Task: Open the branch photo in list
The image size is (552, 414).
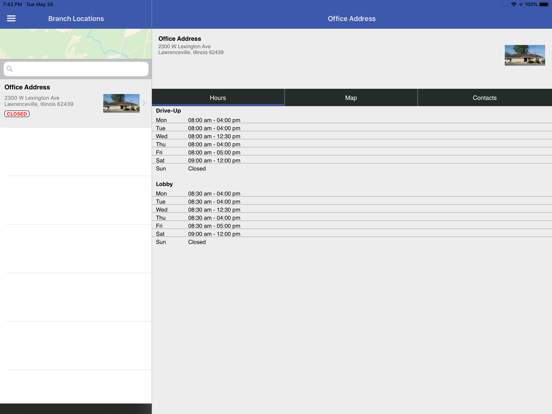Action: [x=121, y=103]
